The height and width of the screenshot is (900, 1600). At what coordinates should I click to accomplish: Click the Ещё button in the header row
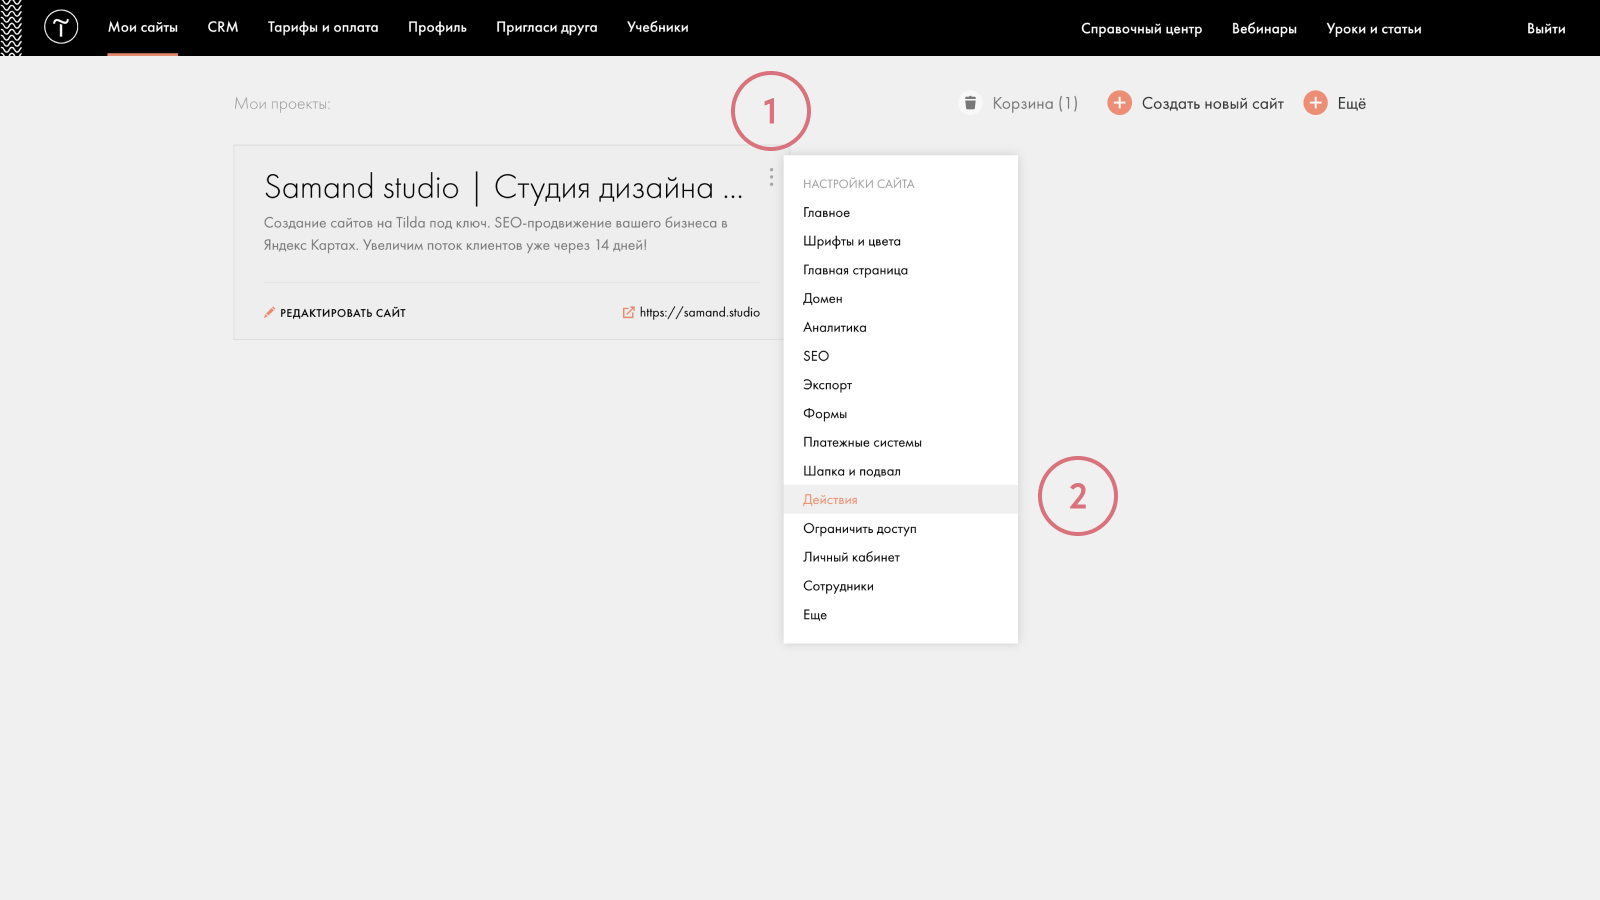1352,103
